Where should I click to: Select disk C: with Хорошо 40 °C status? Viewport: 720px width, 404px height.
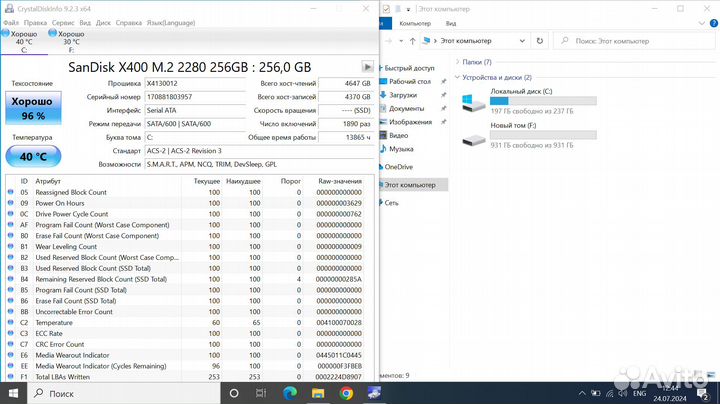tap(24, 42)
